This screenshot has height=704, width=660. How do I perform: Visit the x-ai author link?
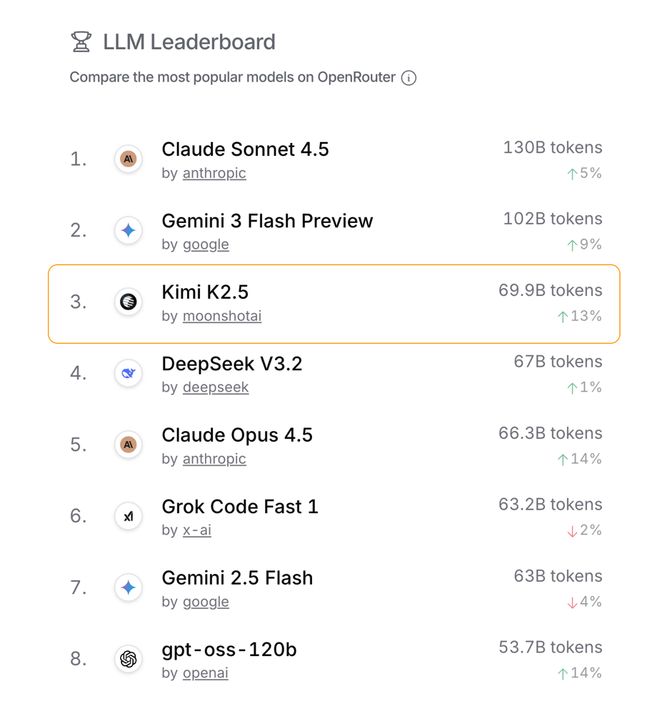click(197, 530)
